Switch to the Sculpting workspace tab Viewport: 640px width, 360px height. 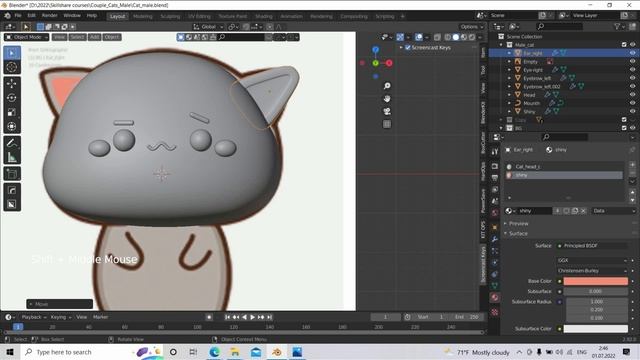pyautogui.click(x=170, y=16)
